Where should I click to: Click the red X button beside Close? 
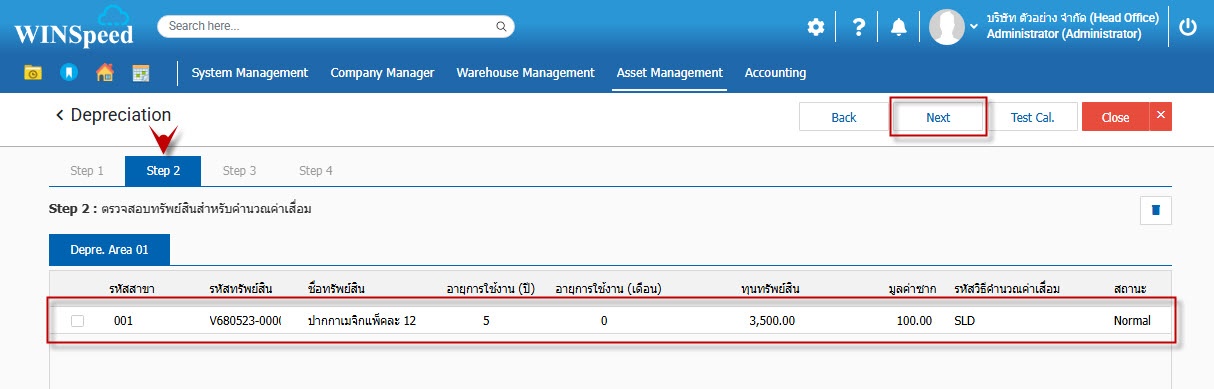1160,116
